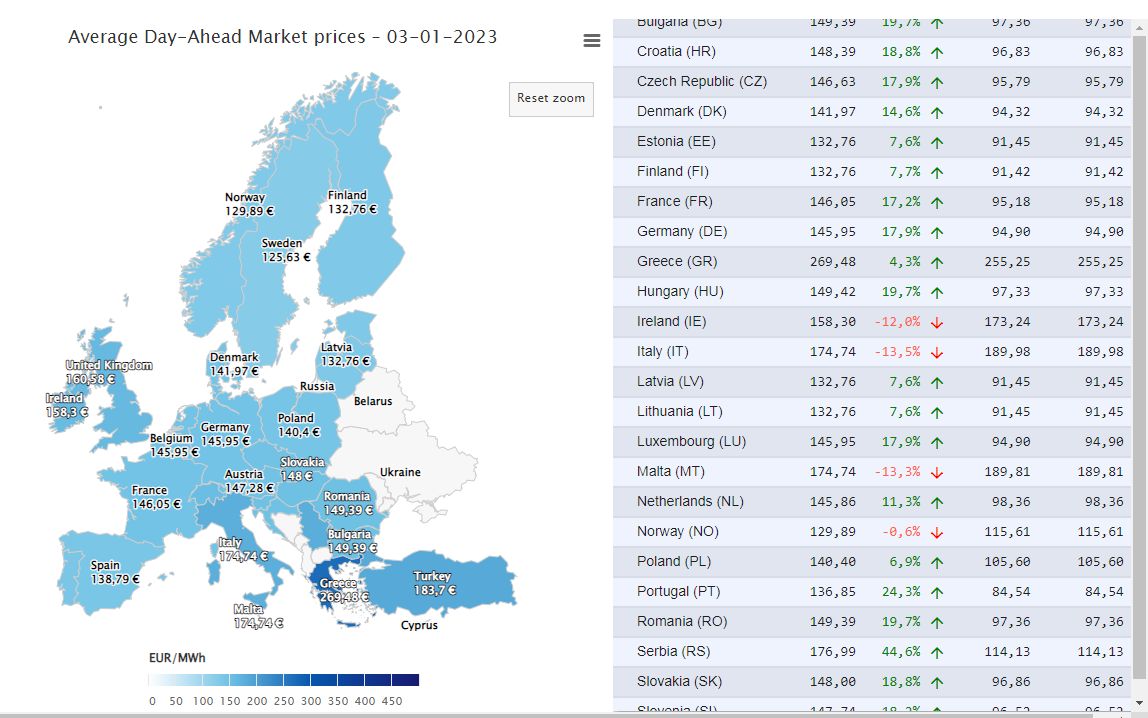The width and height of the screenshot is (1148, 718).
Task: Click the green up arrow in Serbia row
Action: (937, 652)
